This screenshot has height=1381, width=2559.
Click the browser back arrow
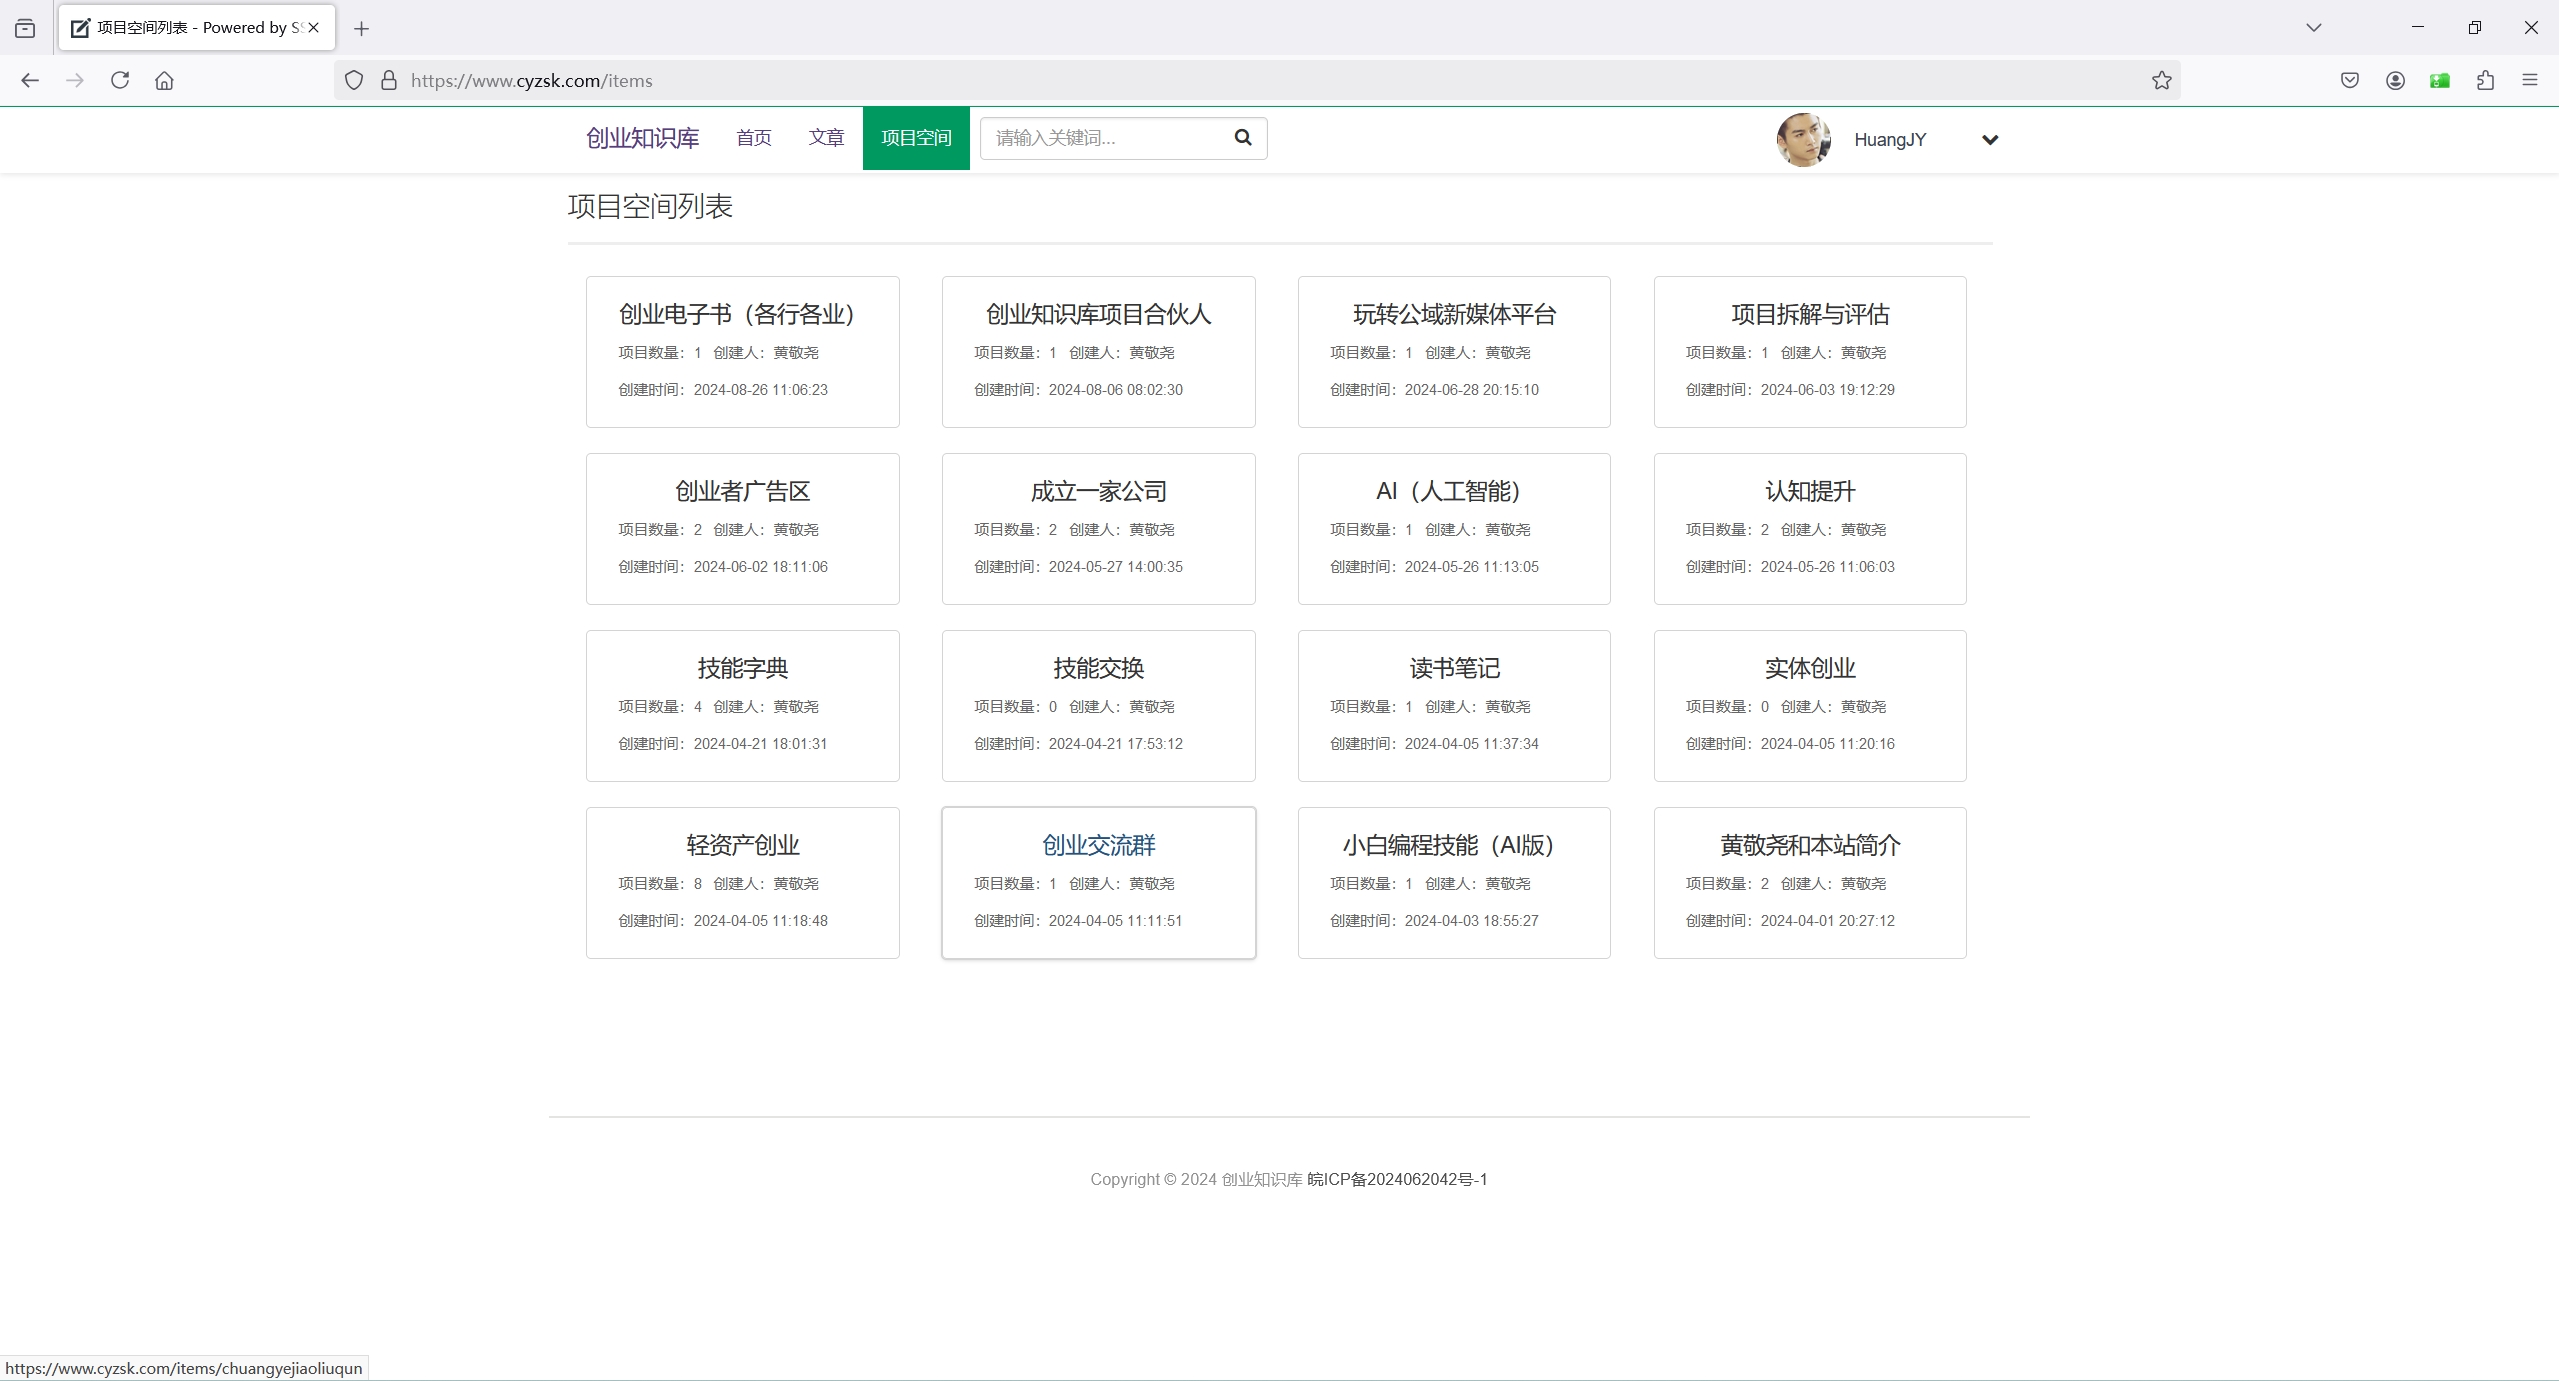30,80
